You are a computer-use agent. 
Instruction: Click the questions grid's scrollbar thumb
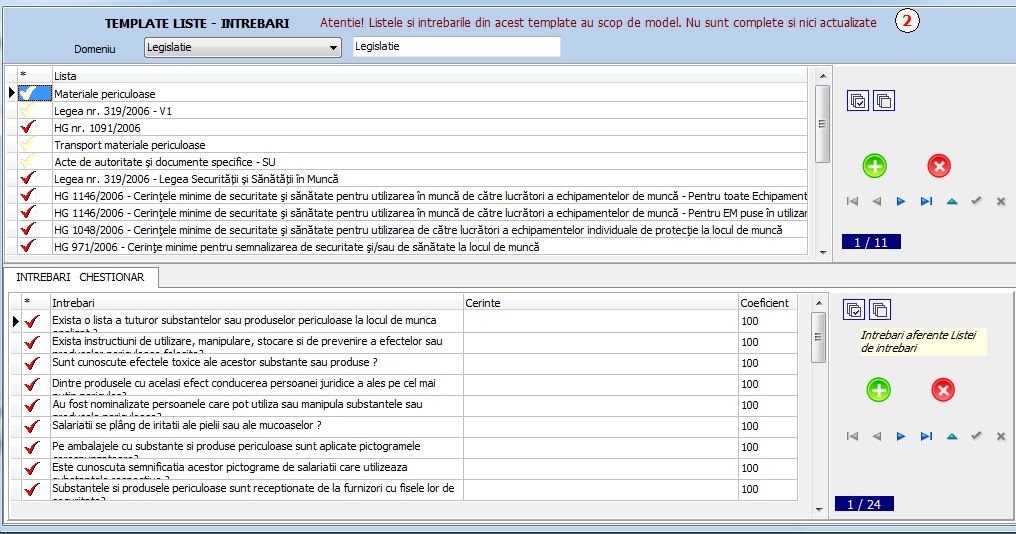[818, 337]
